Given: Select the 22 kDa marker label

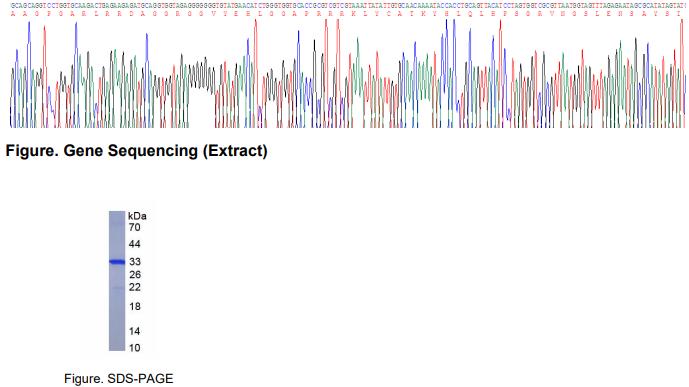Looking at the screenshot, I should point(135,287).
